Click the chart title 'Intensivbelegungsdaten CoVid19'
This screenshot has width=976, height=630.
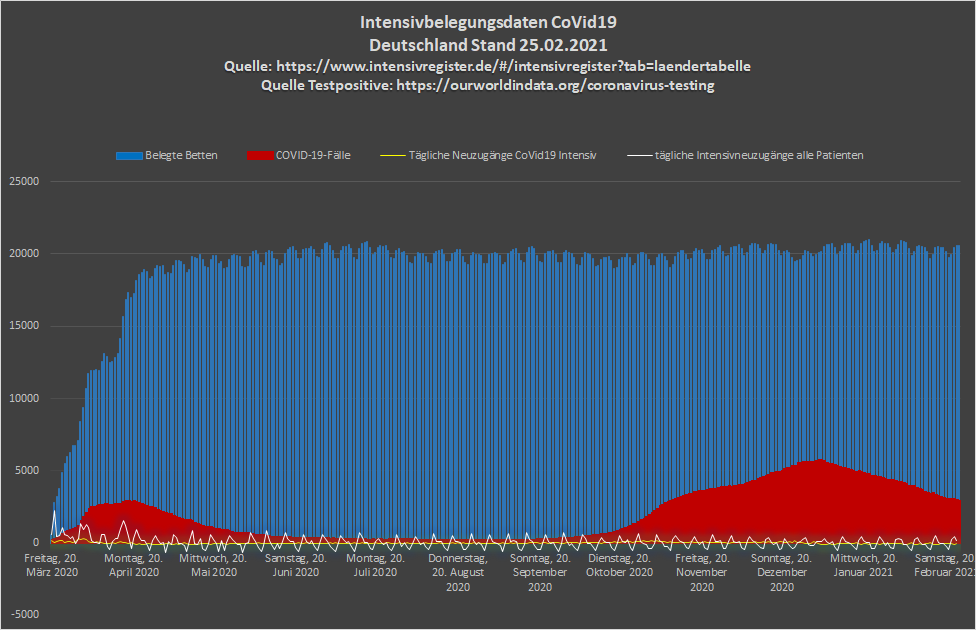[x=488, y=22]
